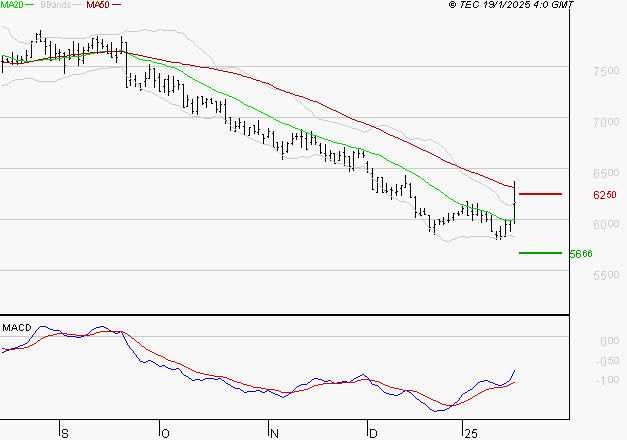Click the green support level line
Image resolution: width=627 pixels, height=440 pixels.
(x=540, y=253)
